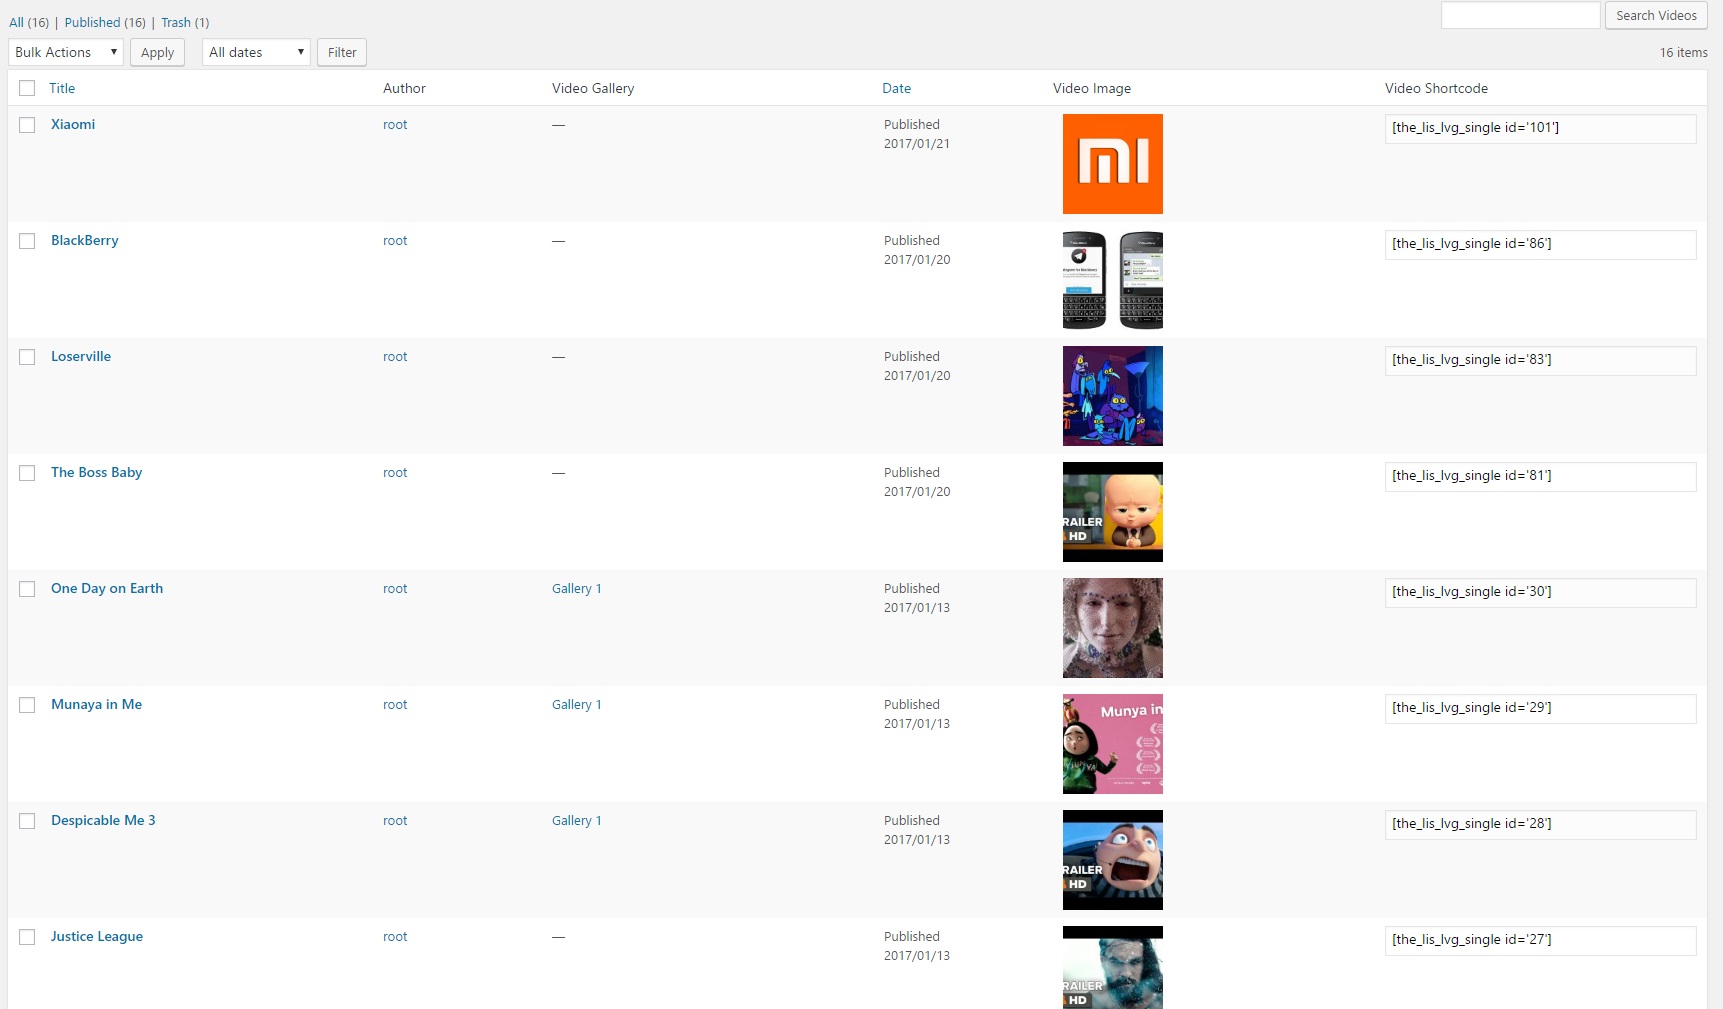Select shortcode field with id='83'
This screenshot has width=1723, height=1009.
tap(1540, 360)
